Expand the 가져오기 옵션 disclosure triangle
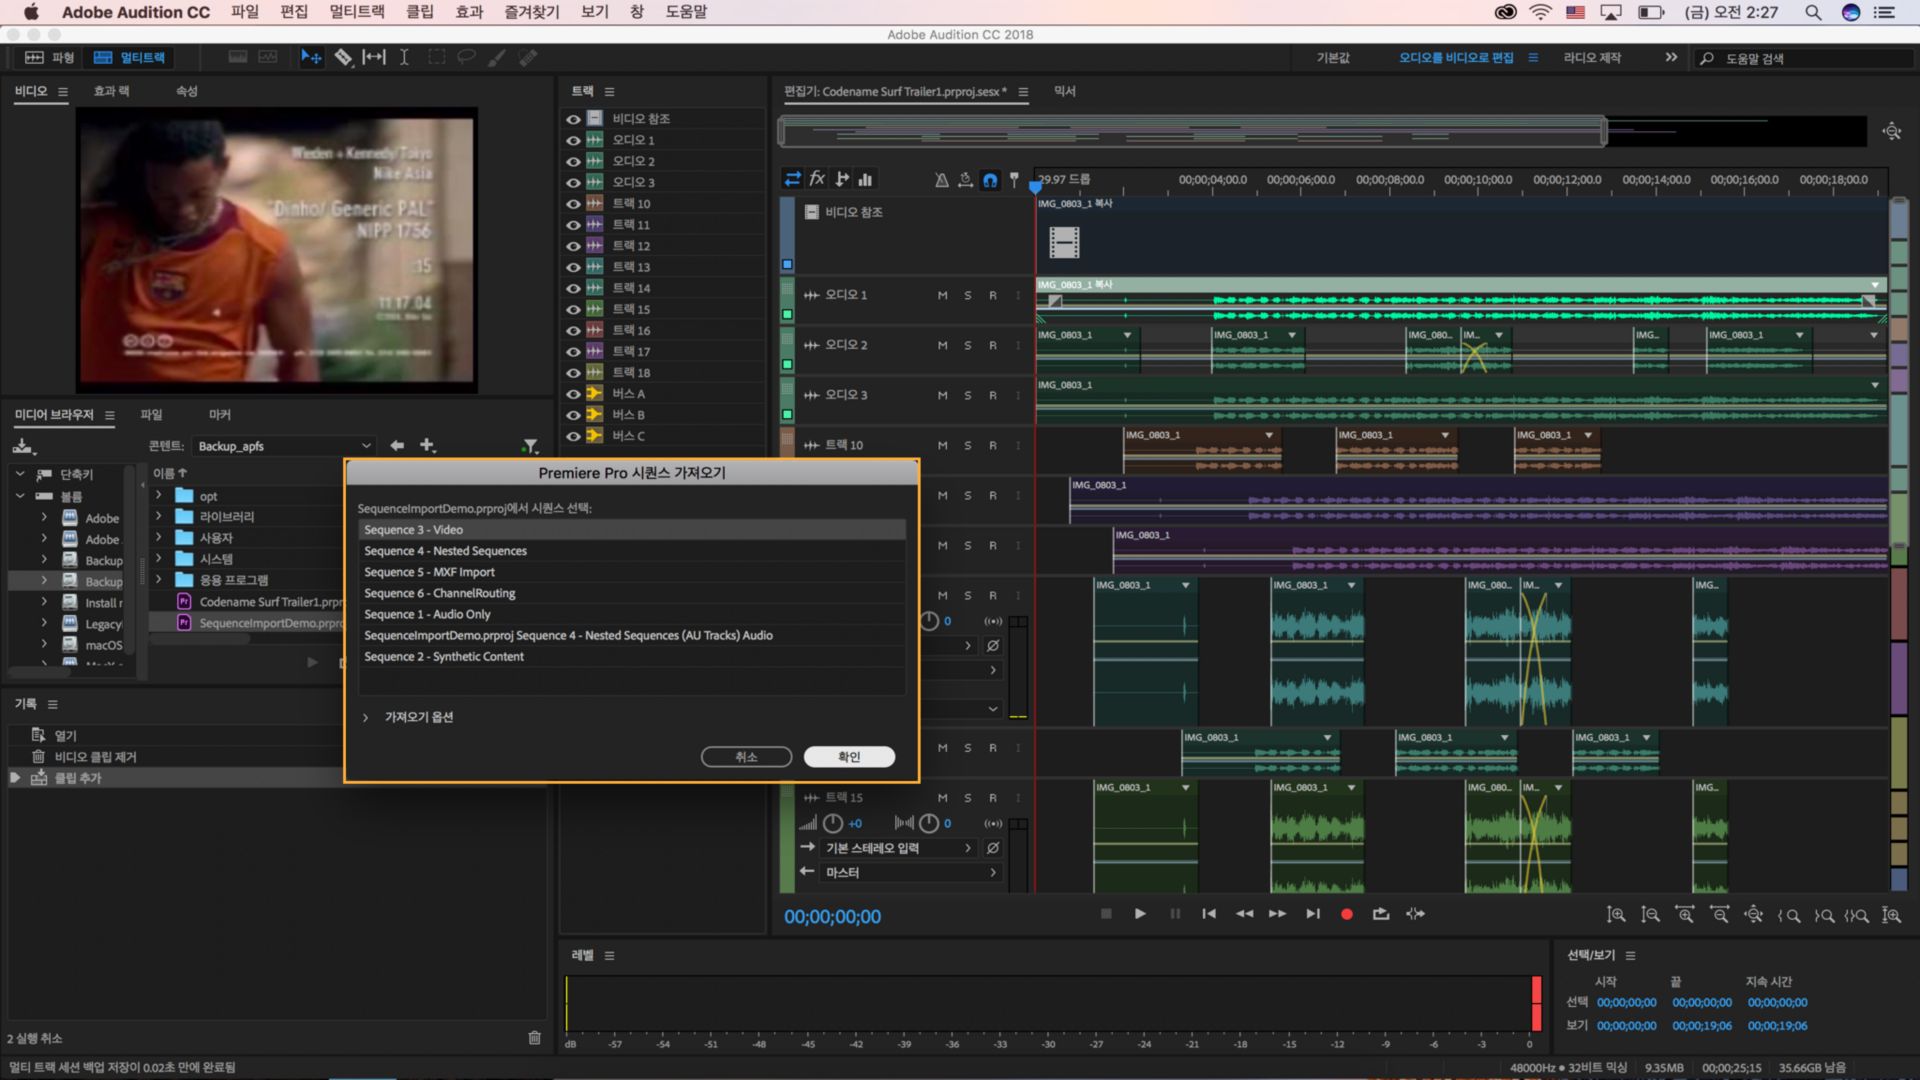This screenshot has width=1920, height=1080. click(365, 716)
